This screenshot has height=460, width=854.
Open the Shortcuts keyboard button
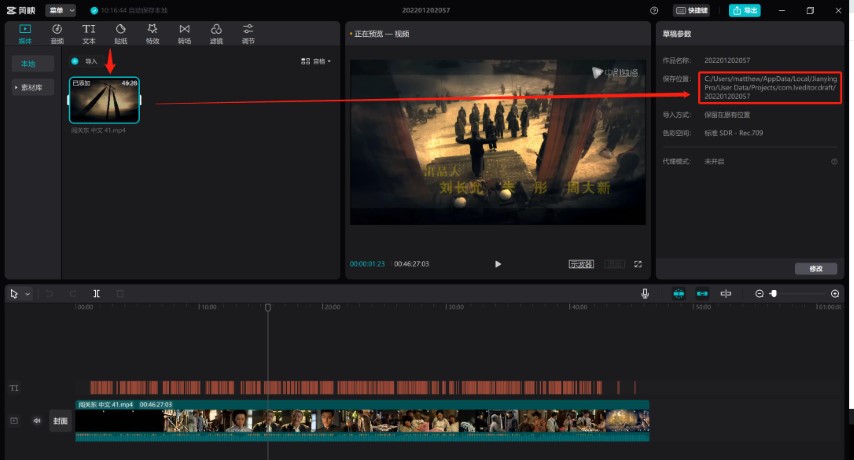tap(692, 10)
